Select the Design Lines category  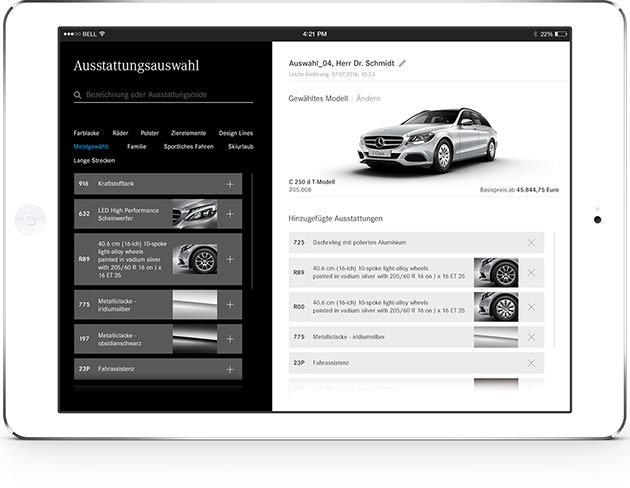pos(236,133)
